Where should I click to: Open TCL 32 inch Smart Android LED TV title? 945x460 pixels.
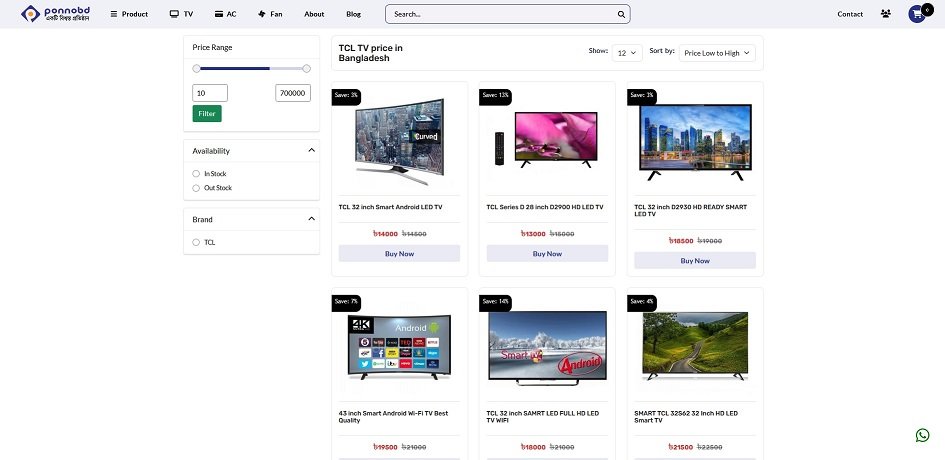coord(391,207)
